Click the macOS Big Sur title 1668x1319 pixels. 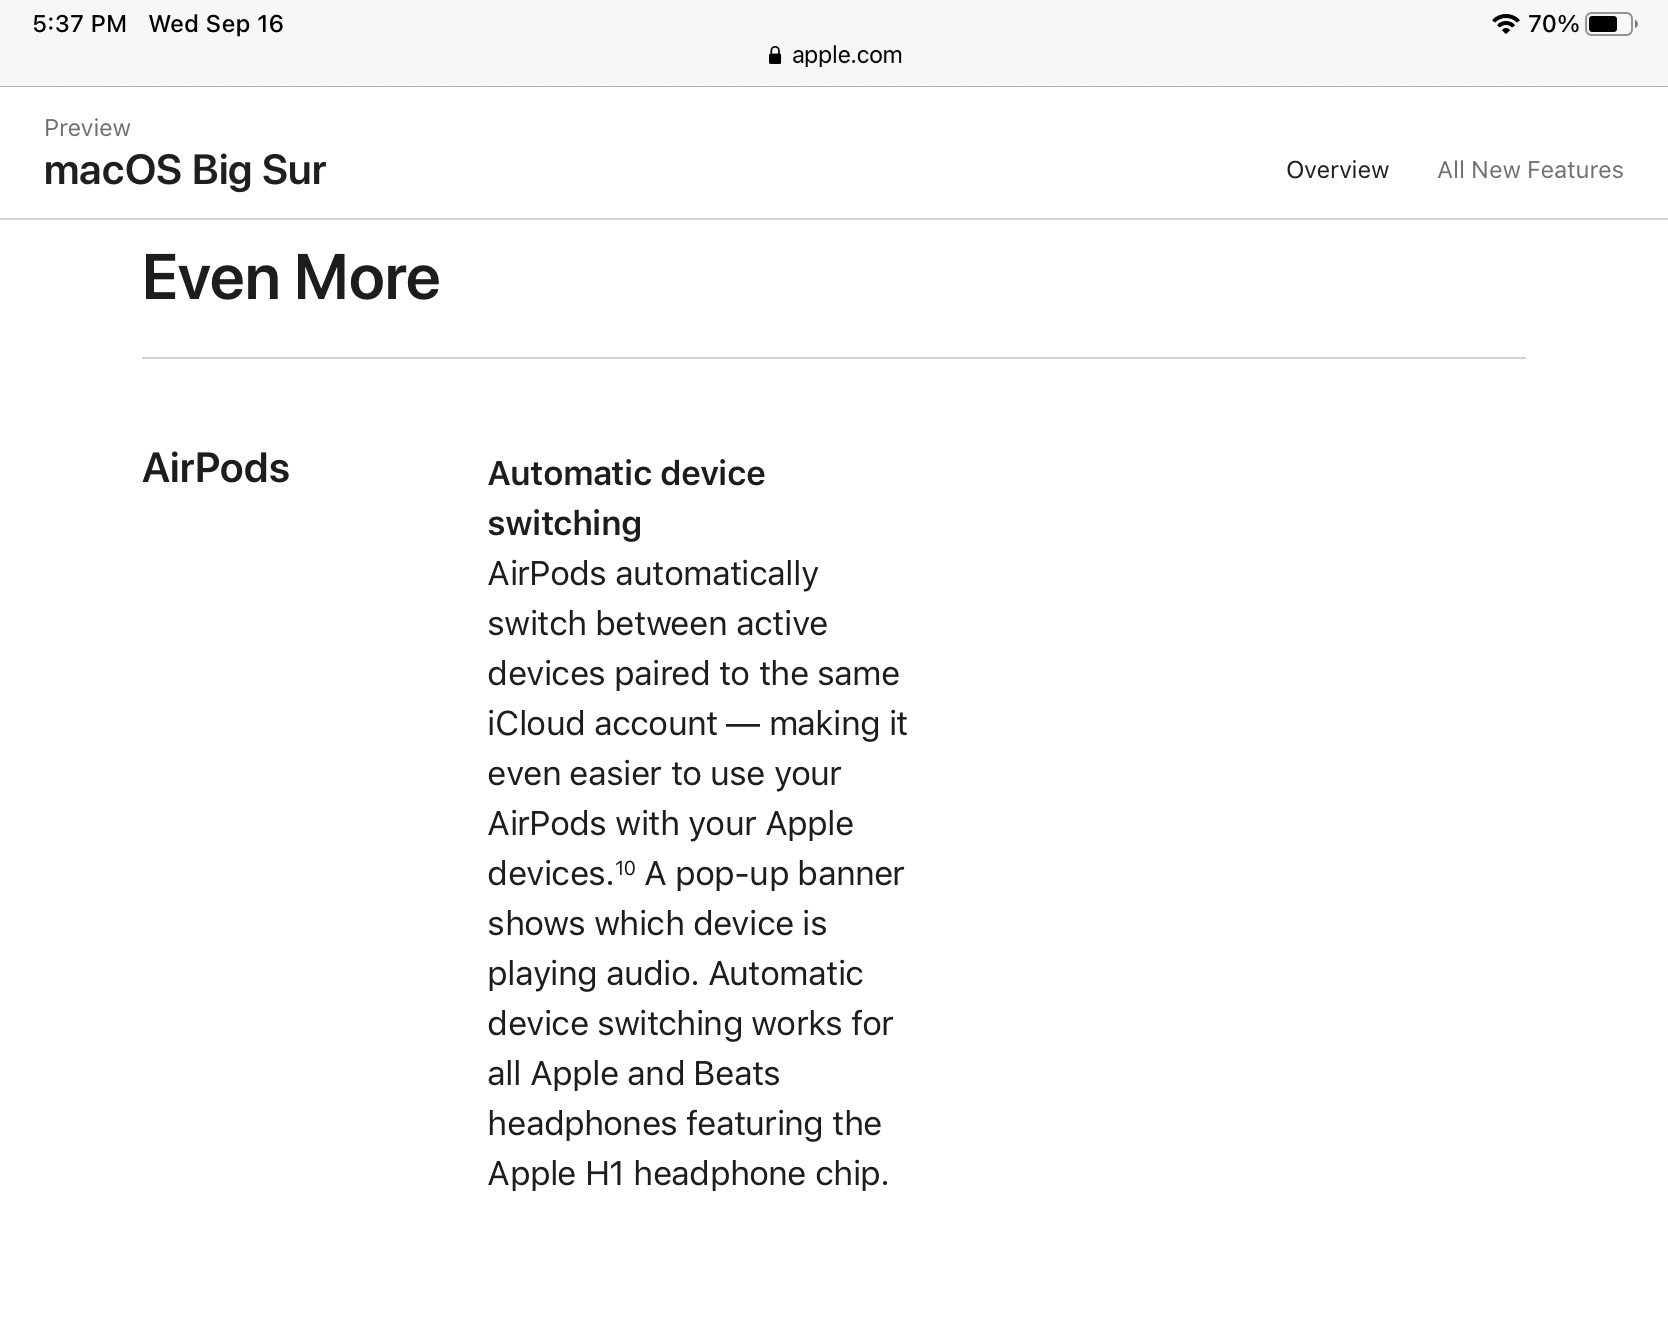[185, 170]
